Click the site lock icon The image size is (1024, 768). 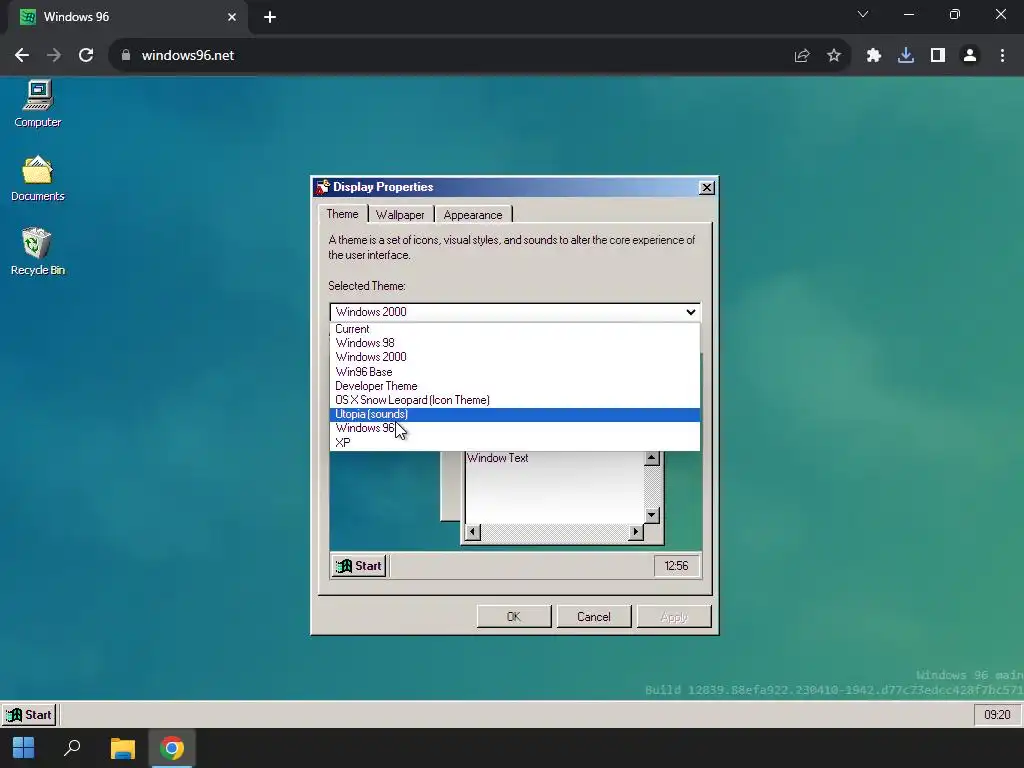tap(126, 56)
